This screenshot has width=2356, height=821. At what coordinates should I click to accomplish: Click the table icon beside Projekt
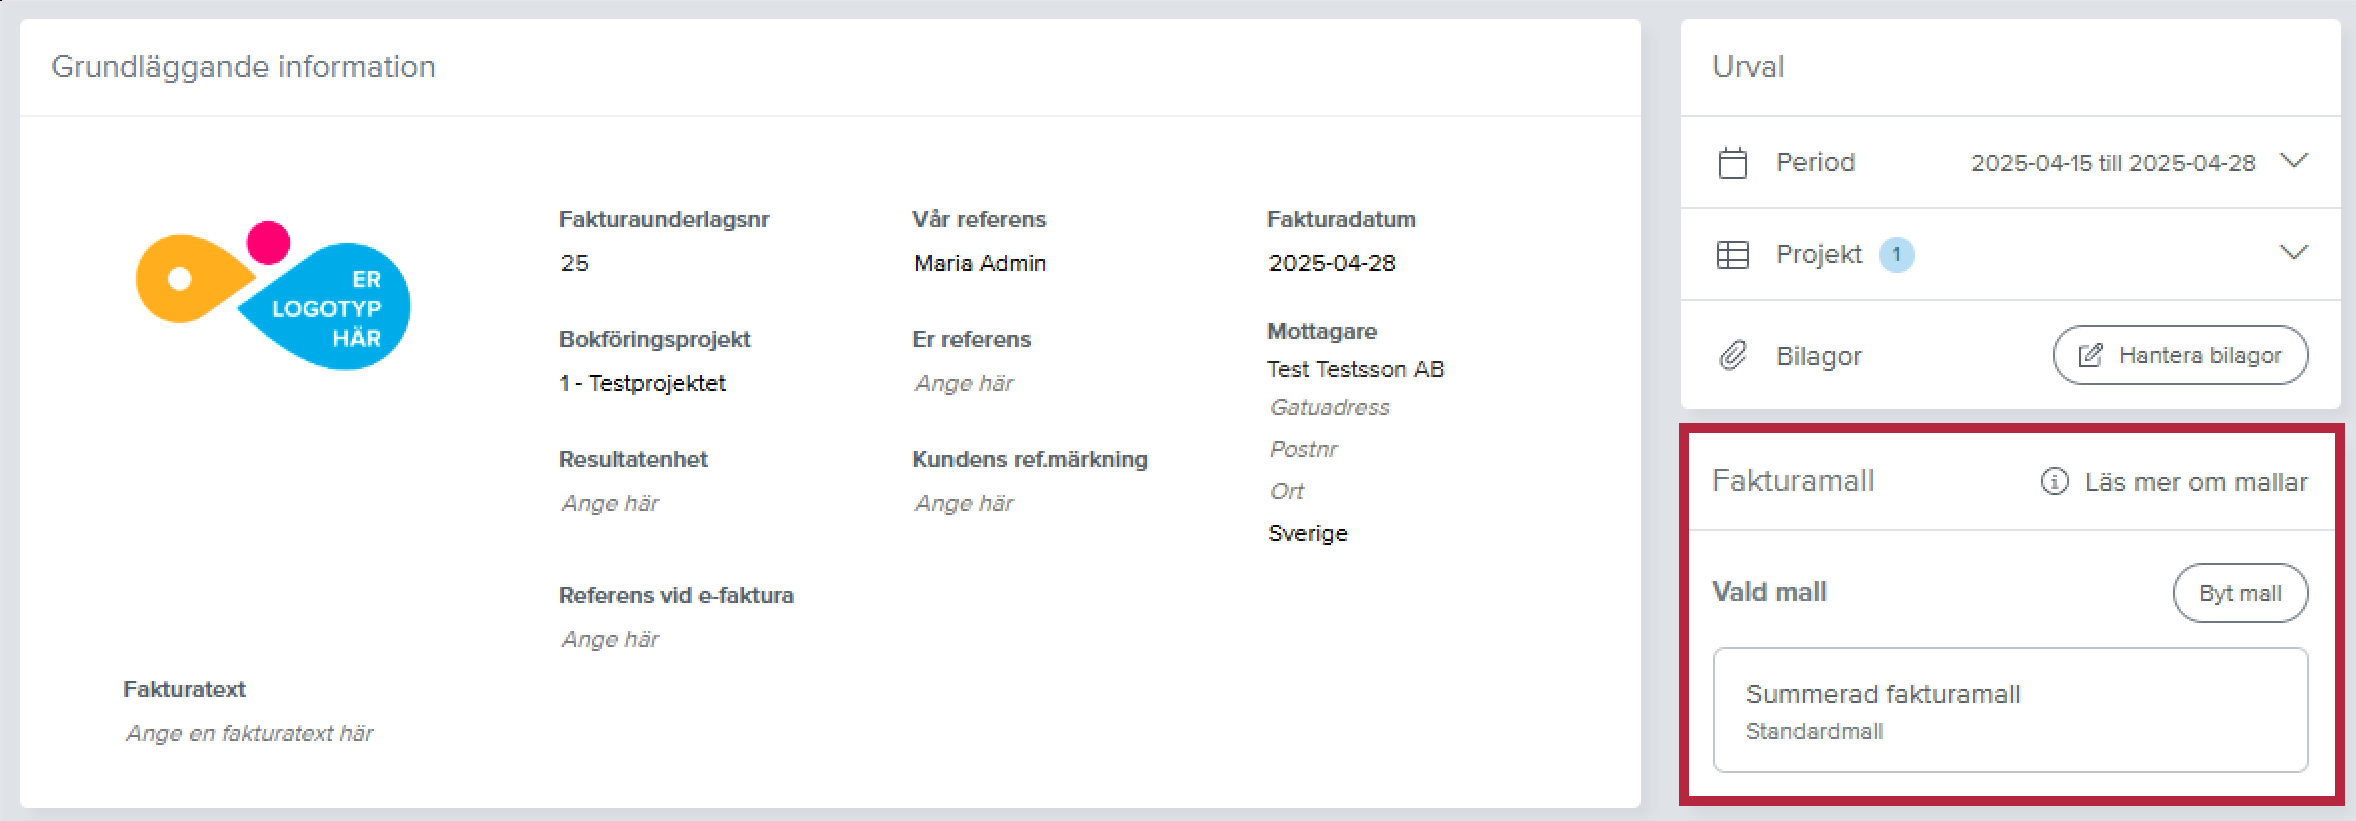point(1733,255)
